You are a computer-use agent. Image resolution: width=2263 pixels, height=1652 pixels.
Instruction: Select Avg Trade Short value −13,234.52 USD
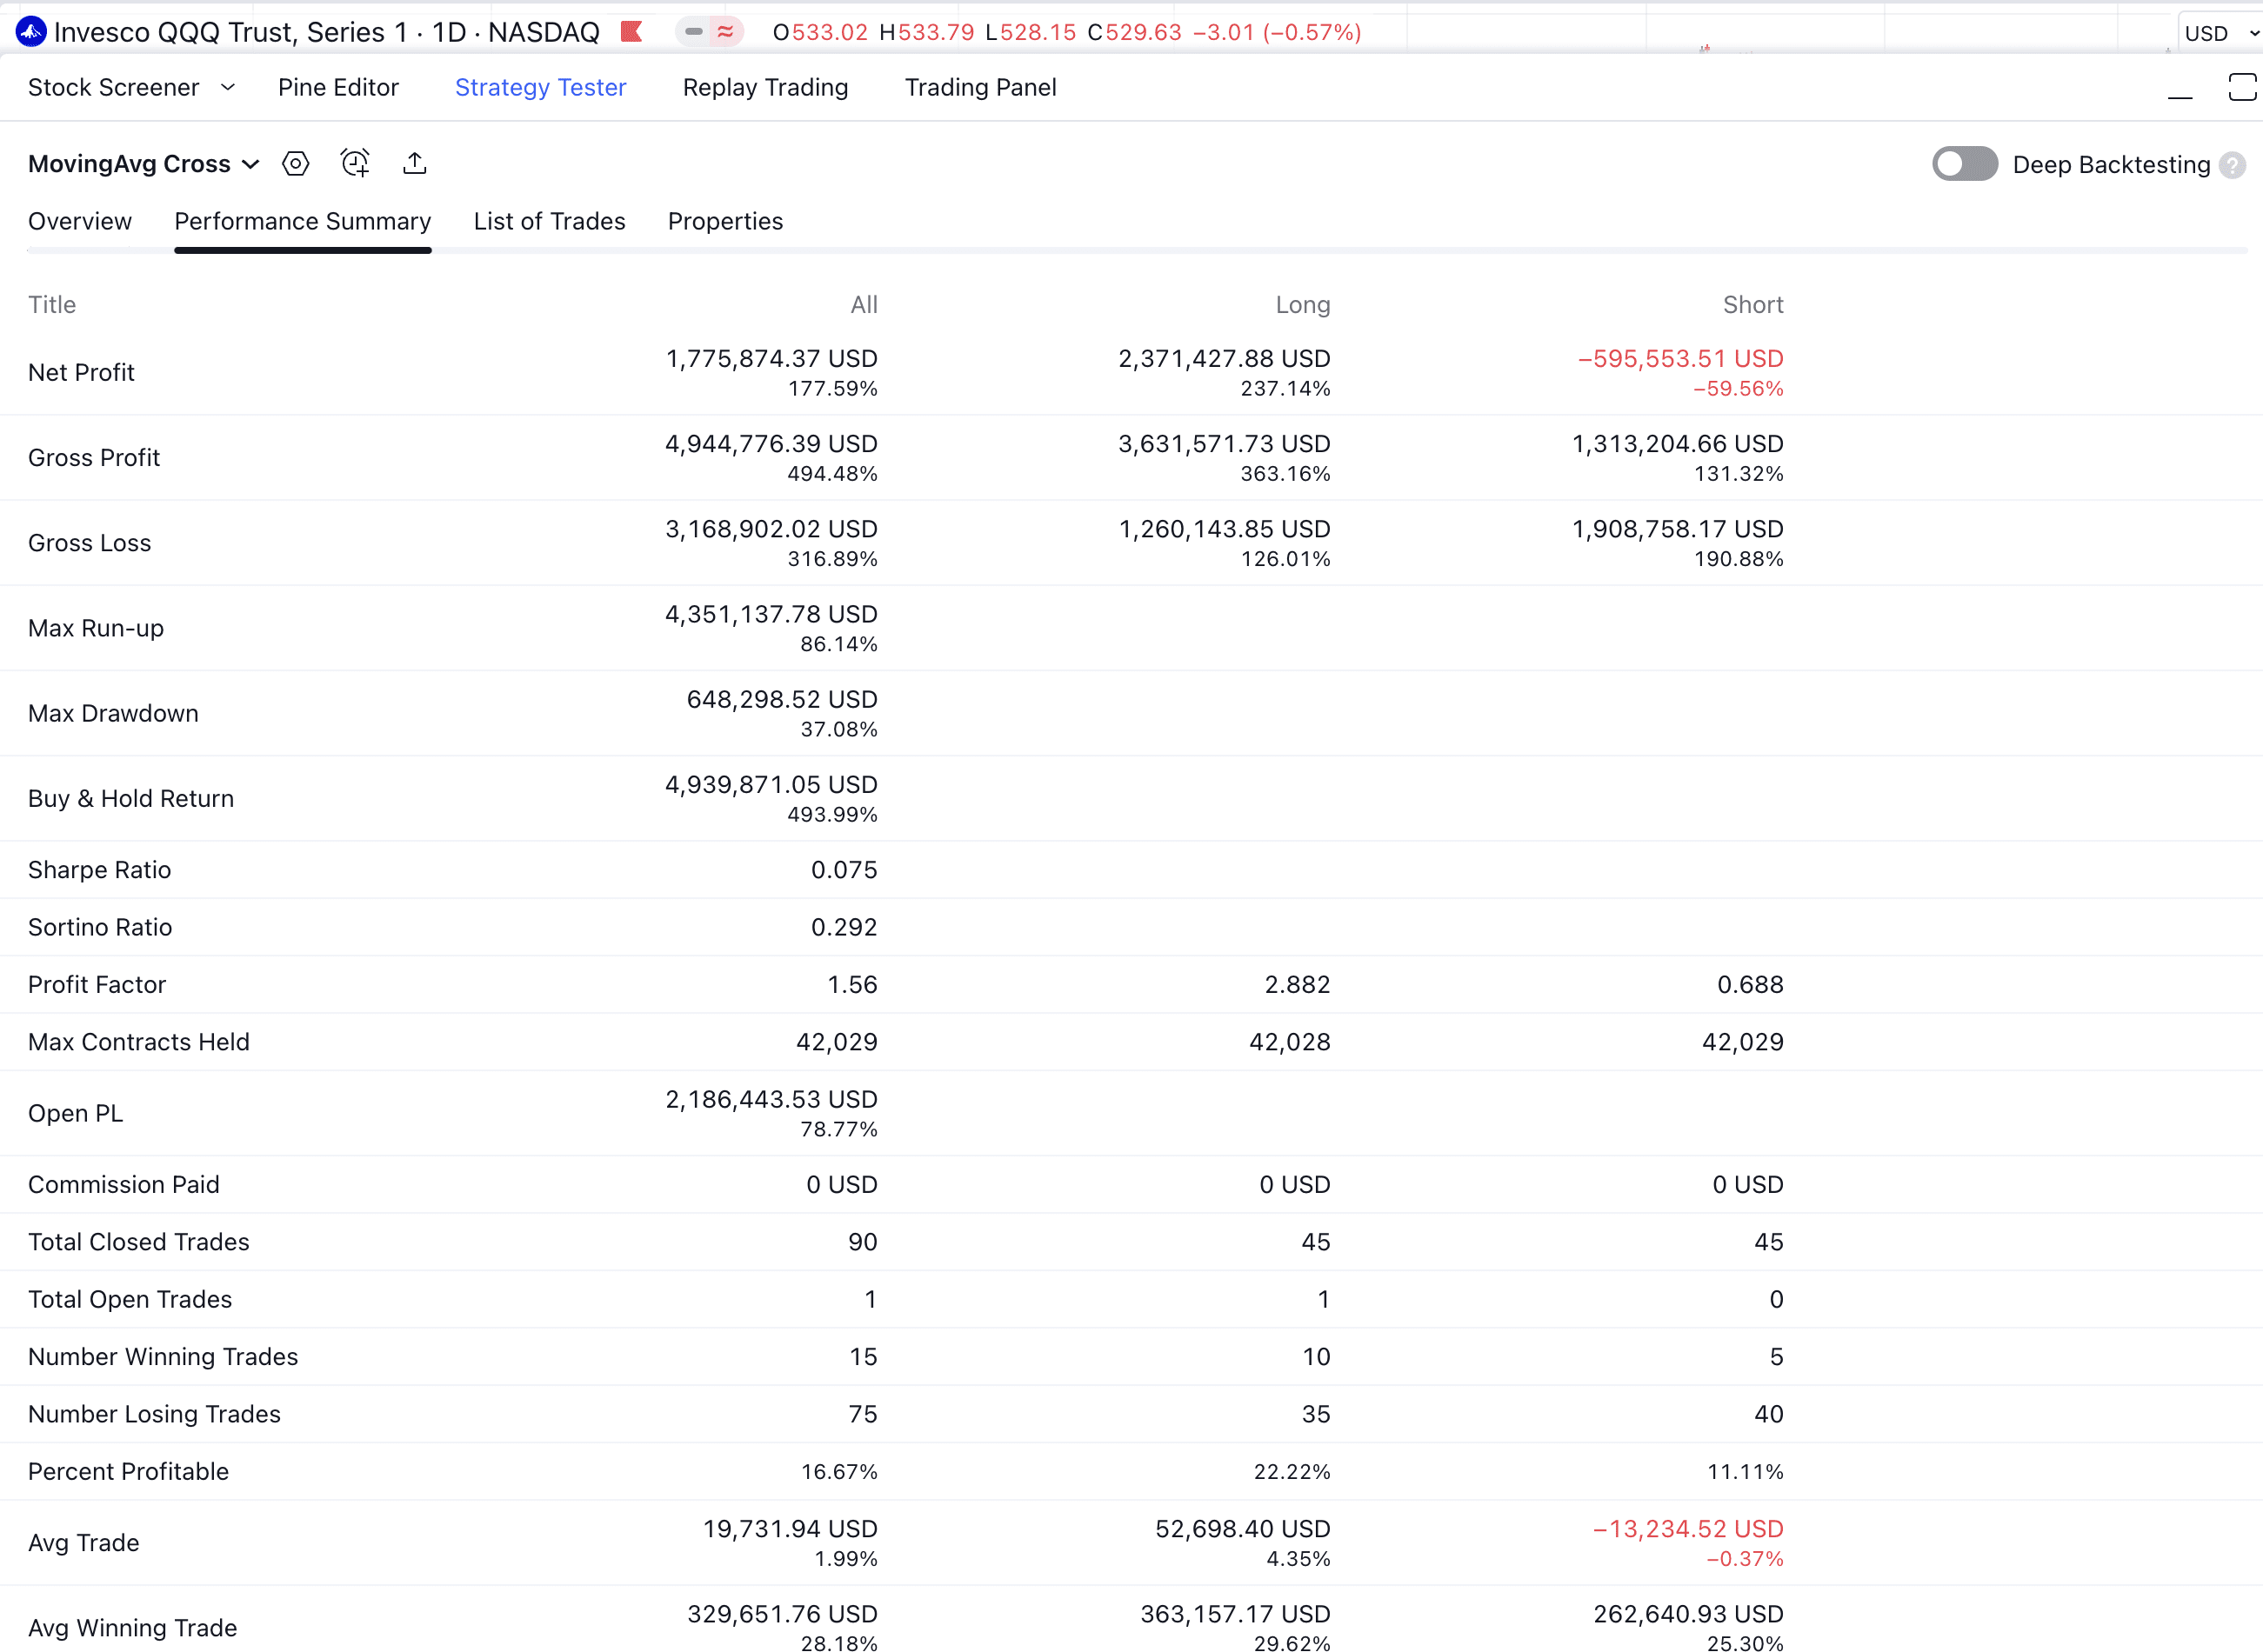point(1688,1530)
